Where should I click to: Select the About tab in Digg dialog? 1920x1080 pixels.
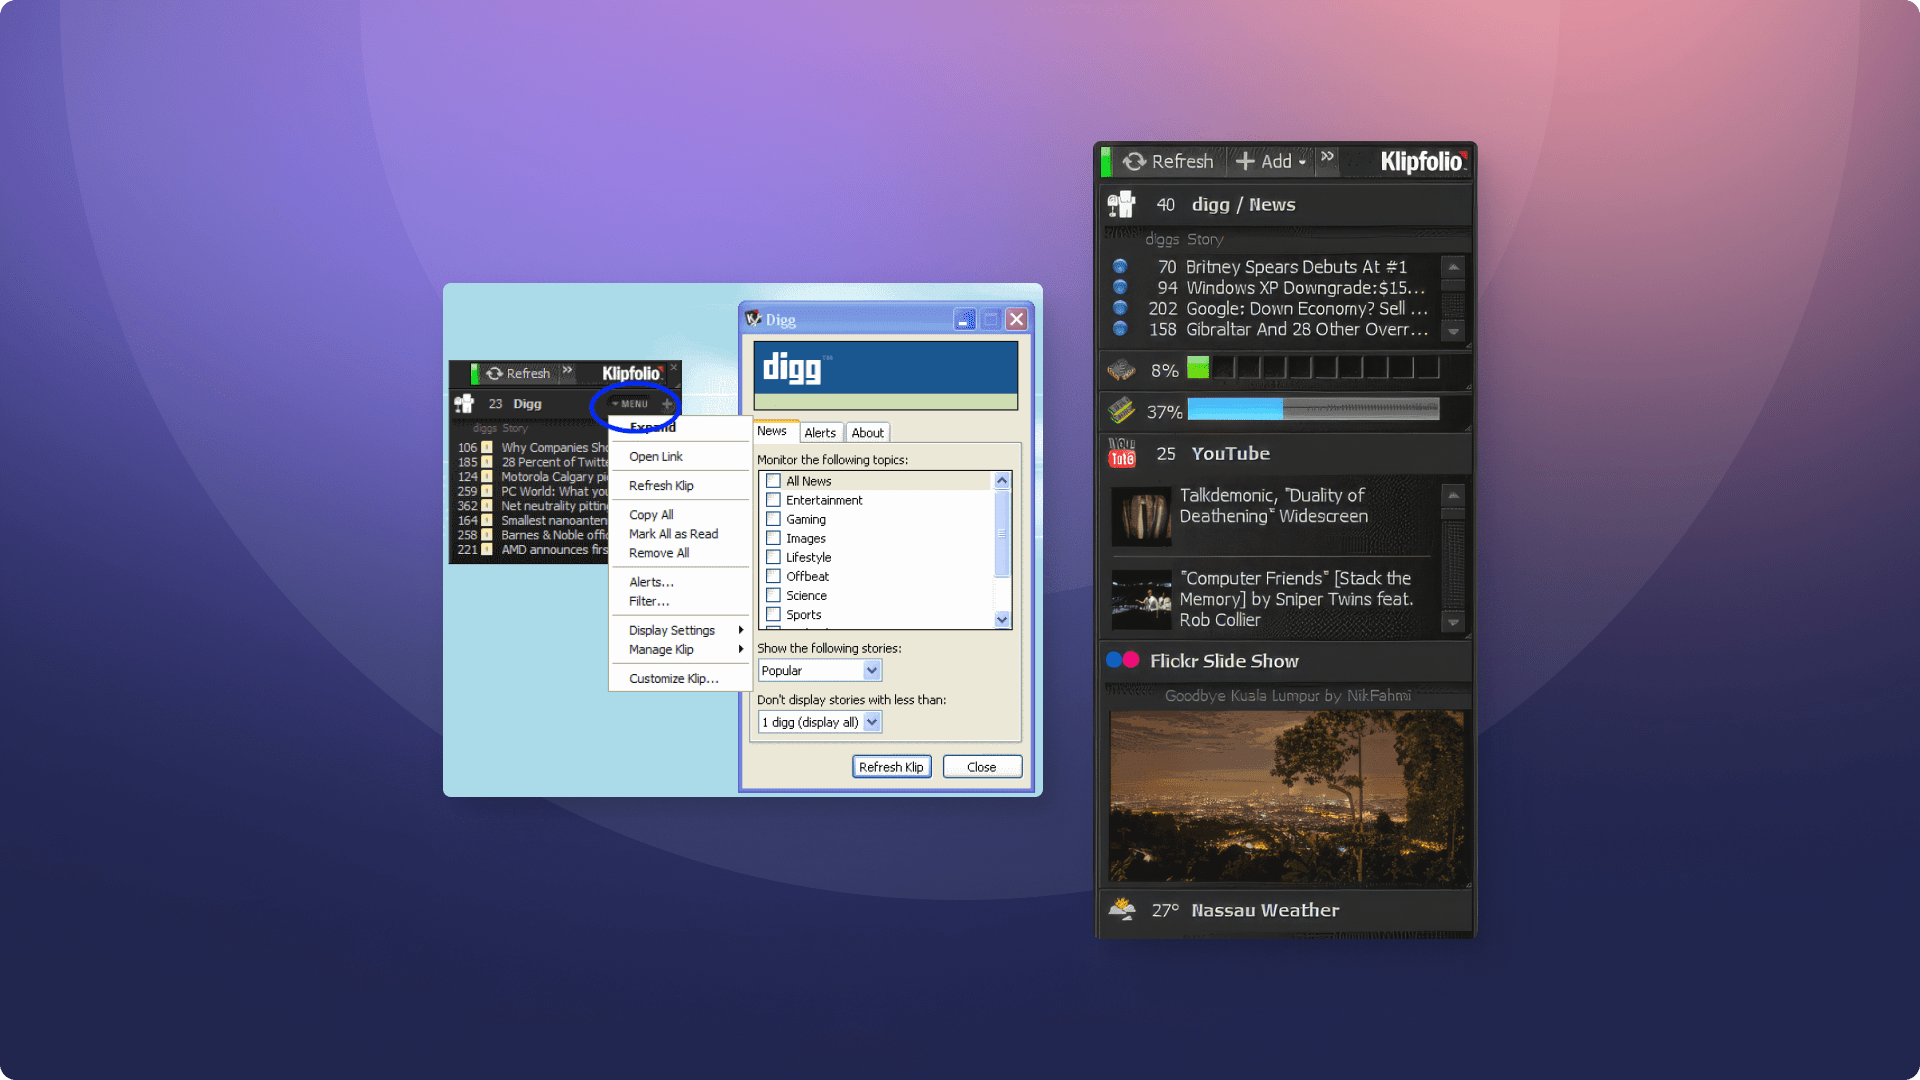tap(866, 433)
